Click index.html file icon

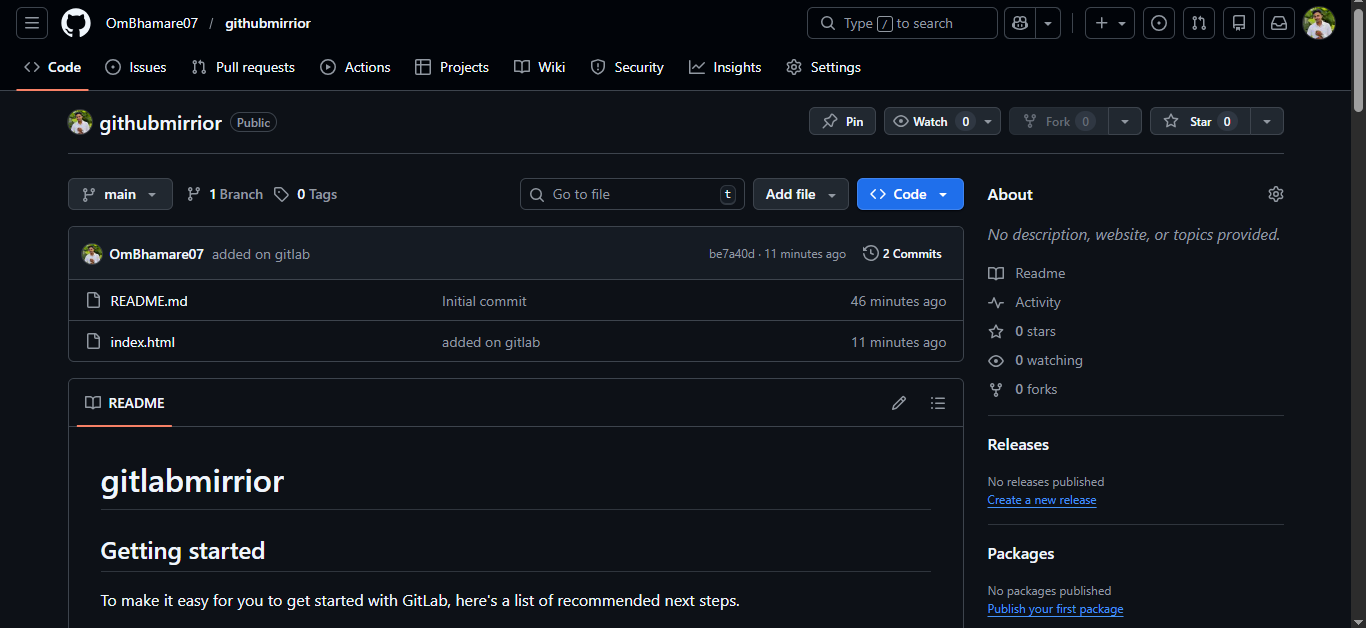pyautogui.click(x=94, y=342)
